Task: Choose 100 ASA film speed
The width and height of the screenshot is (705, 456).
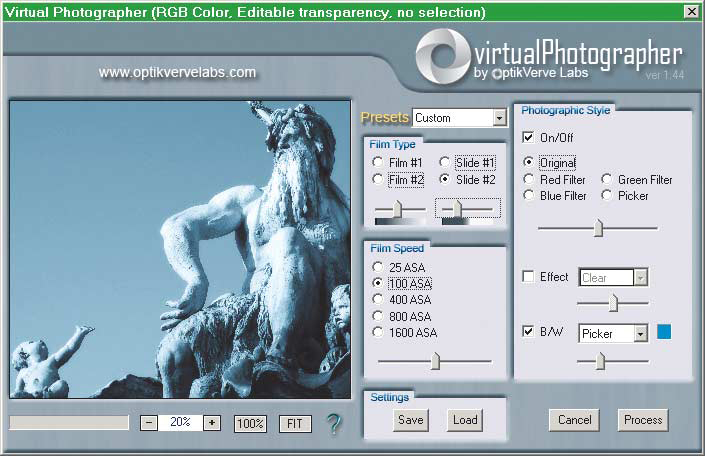Action: 402,283
